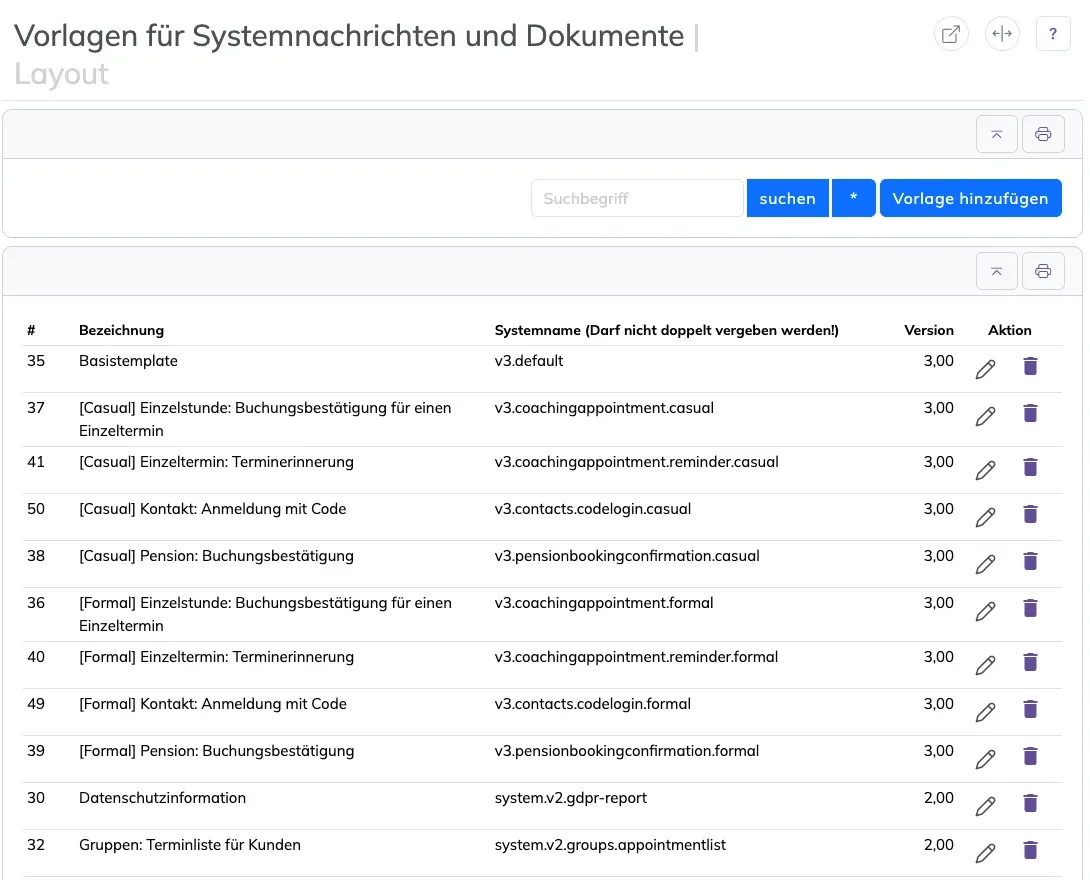
Task: Edit v3.coachingappointment.casual template
Action: pyautogui.click(x=985, y=416)
